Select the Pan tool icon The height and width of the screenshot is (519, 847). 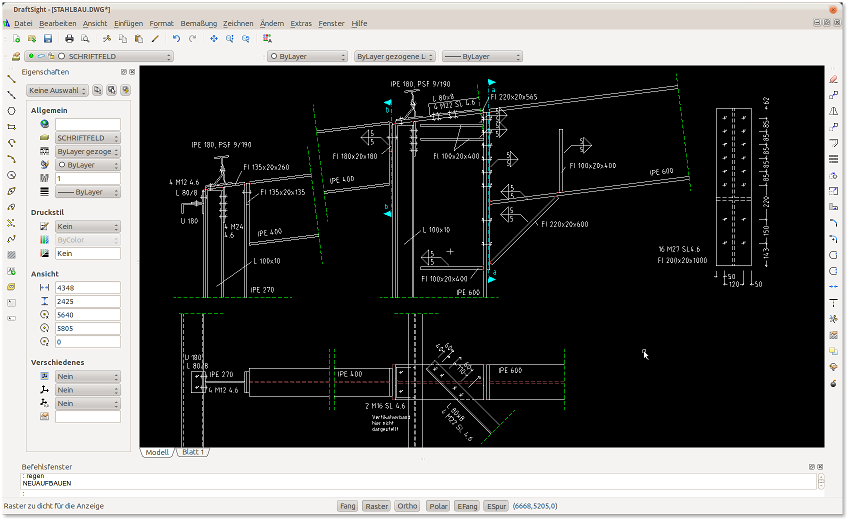click(x=214, y=38)
